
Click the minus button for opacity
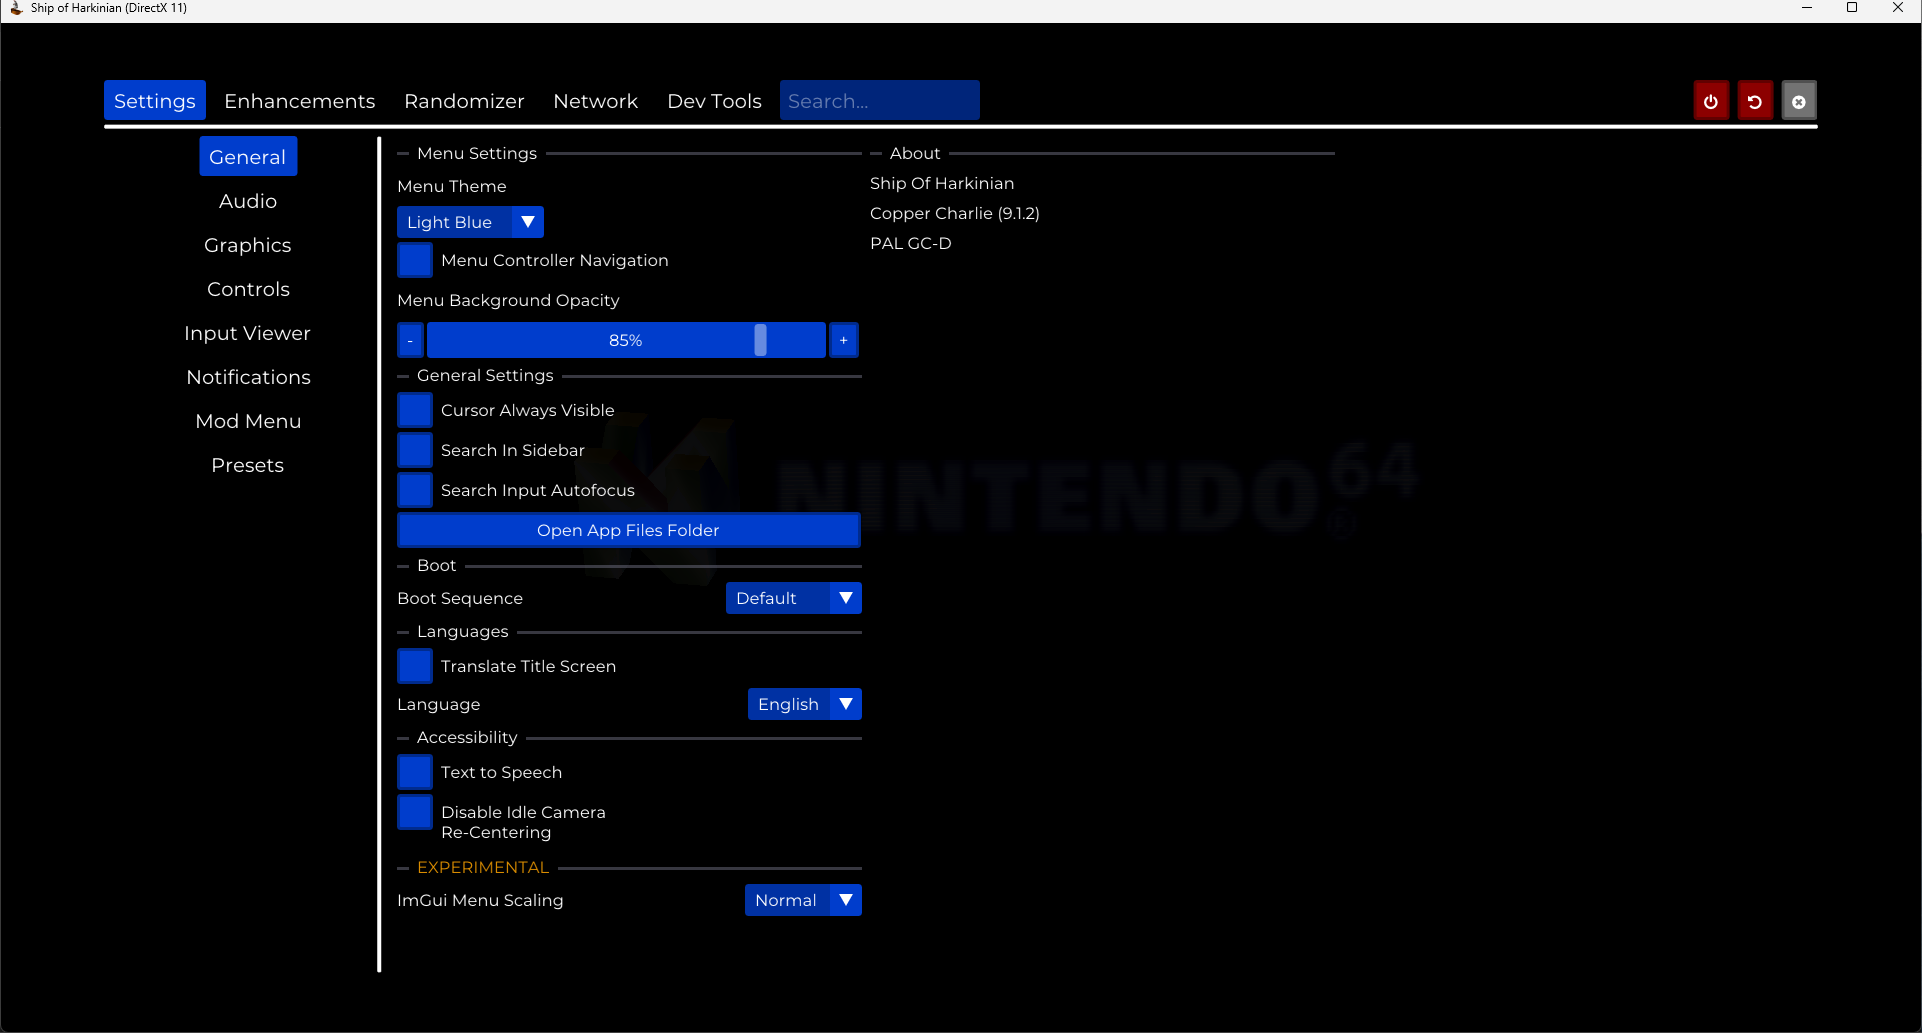point(410,341)
